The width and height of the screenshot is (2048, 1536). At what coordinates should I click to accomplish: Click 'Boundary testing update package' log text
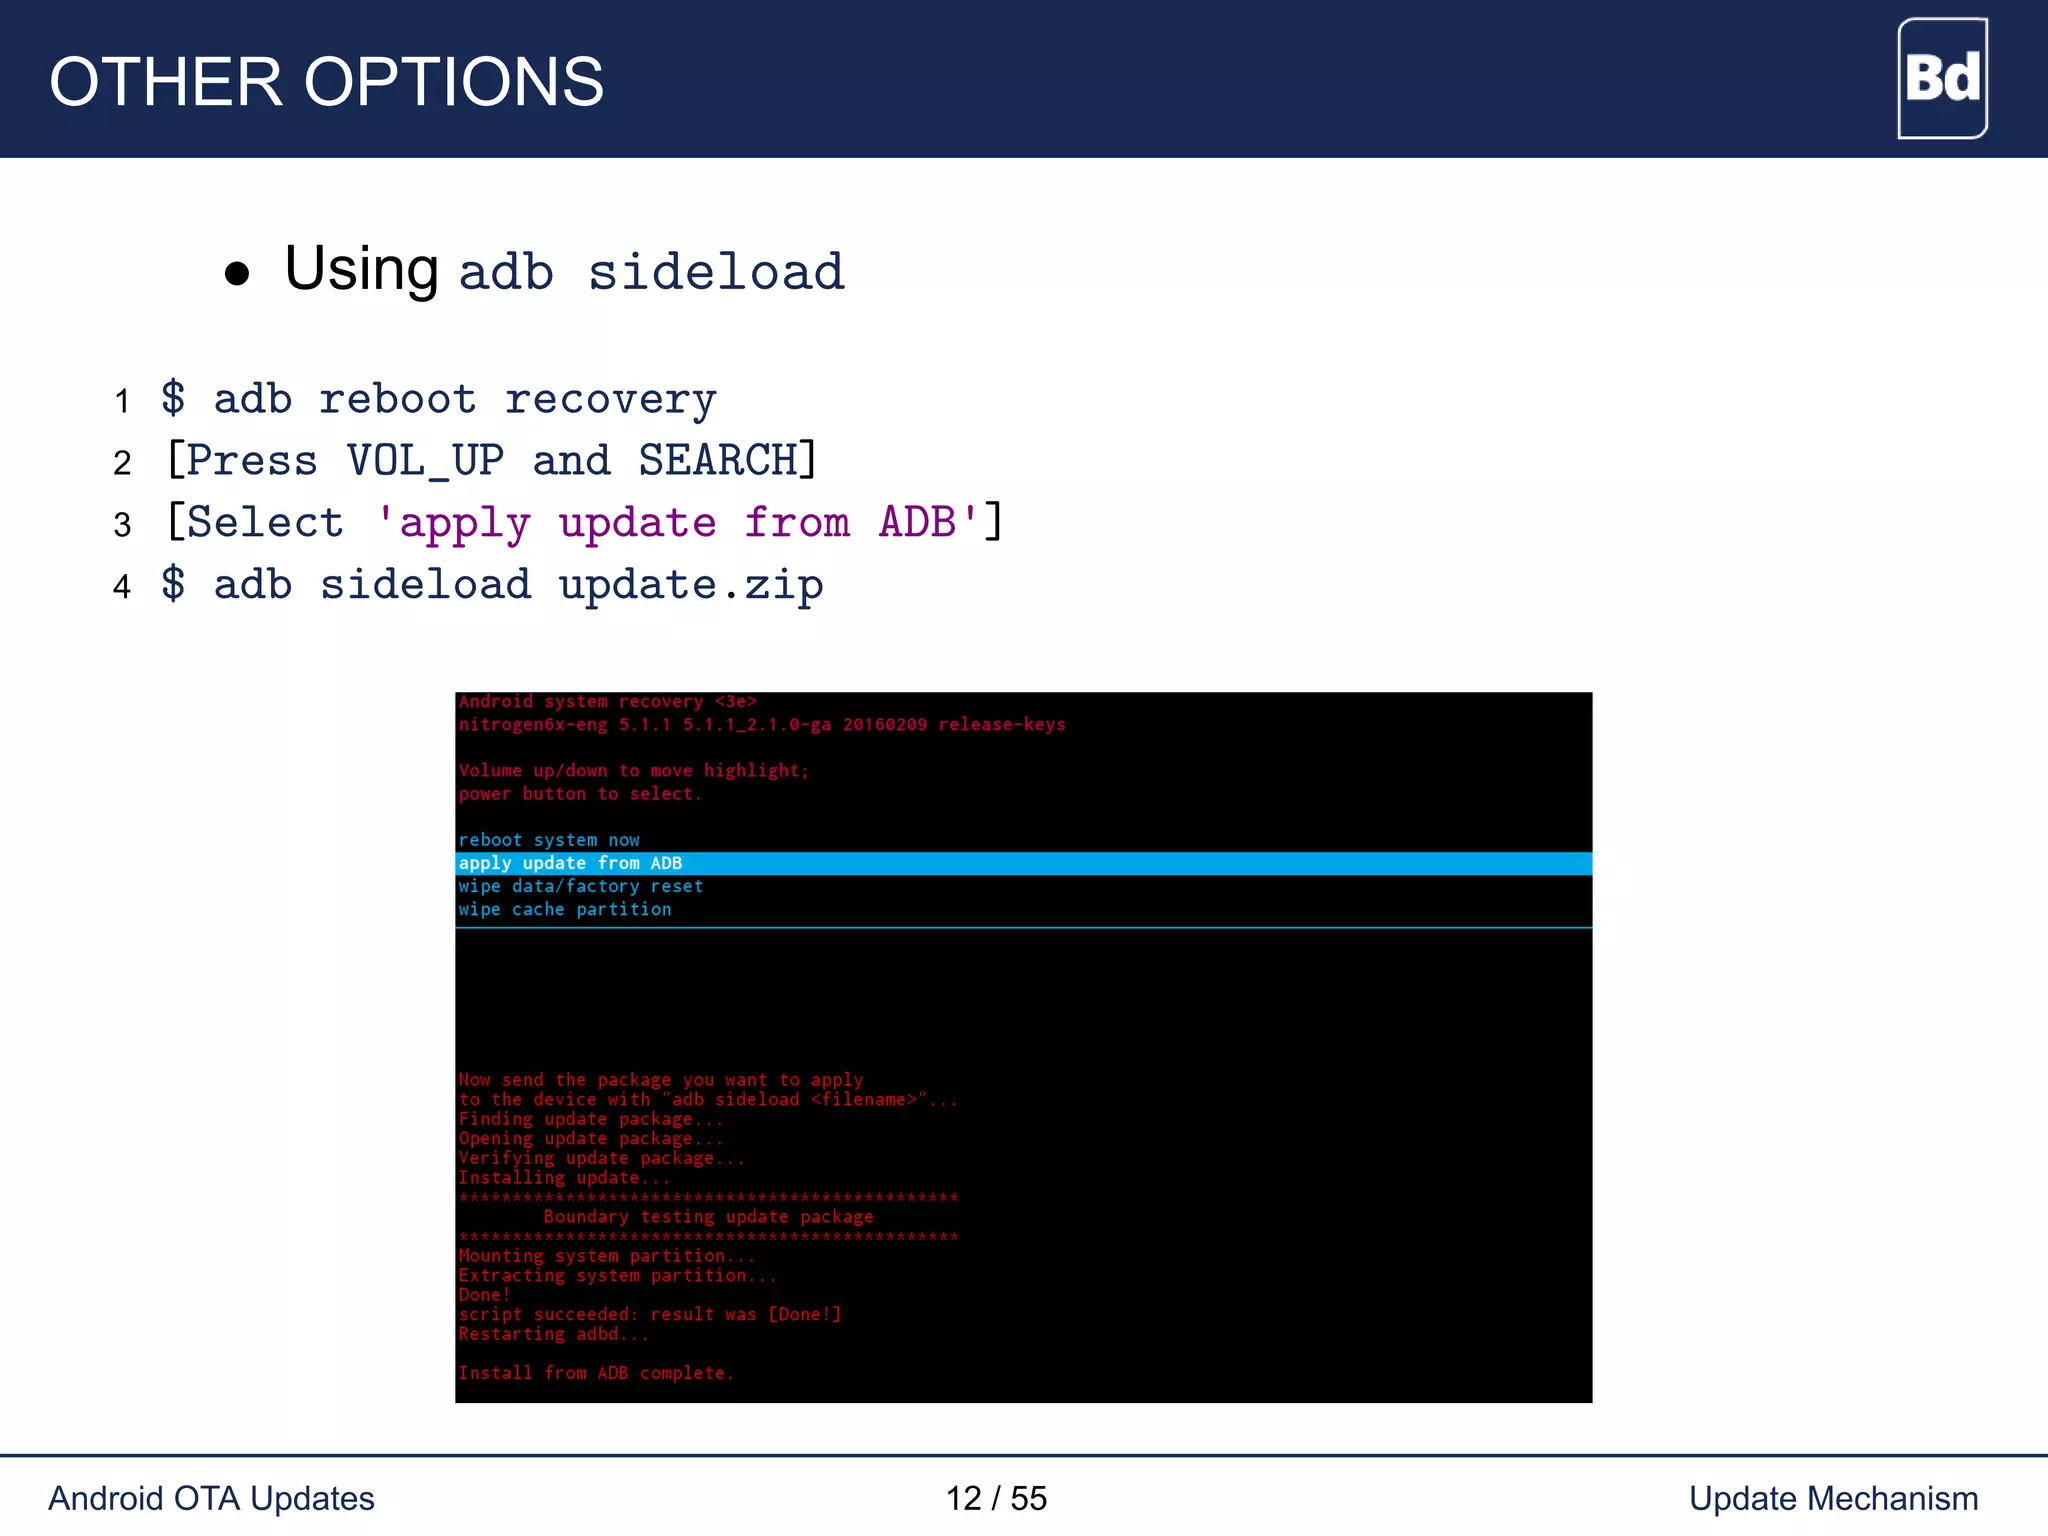coord(708,1217)
